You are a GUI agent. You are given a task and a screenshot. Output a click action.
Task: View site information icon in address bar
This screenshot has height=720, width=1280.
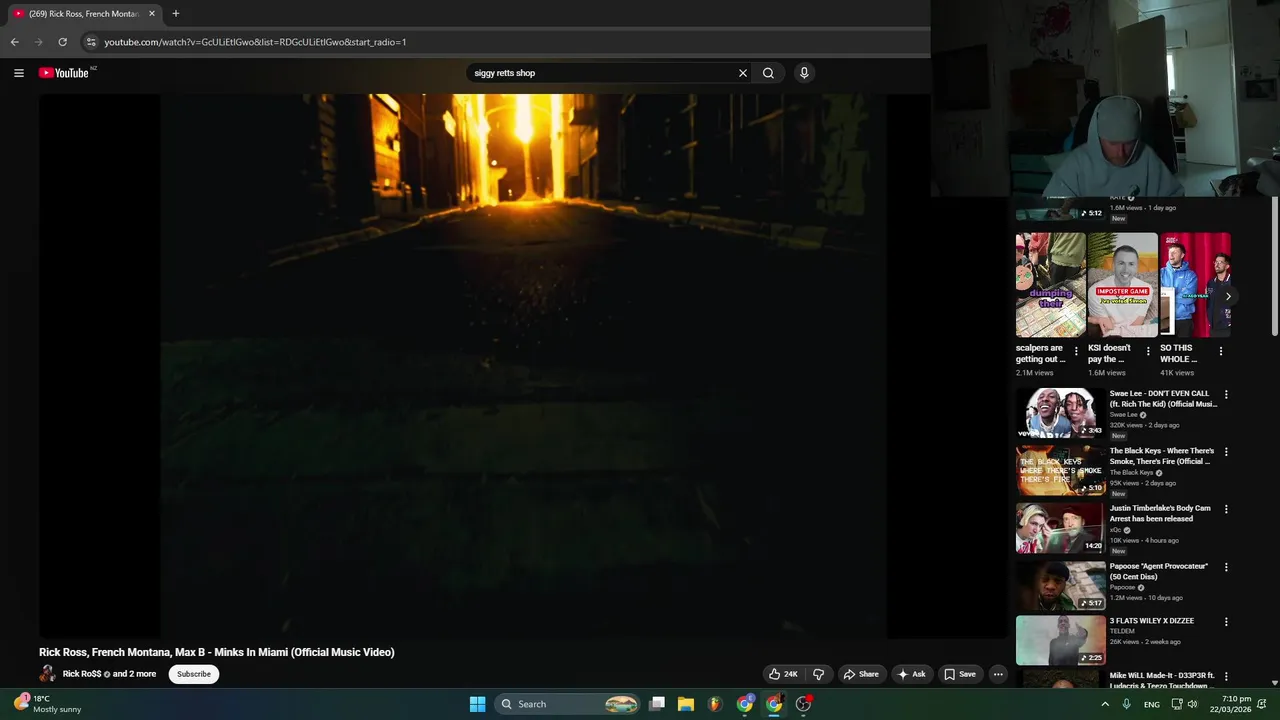click(x=91, y=42)
